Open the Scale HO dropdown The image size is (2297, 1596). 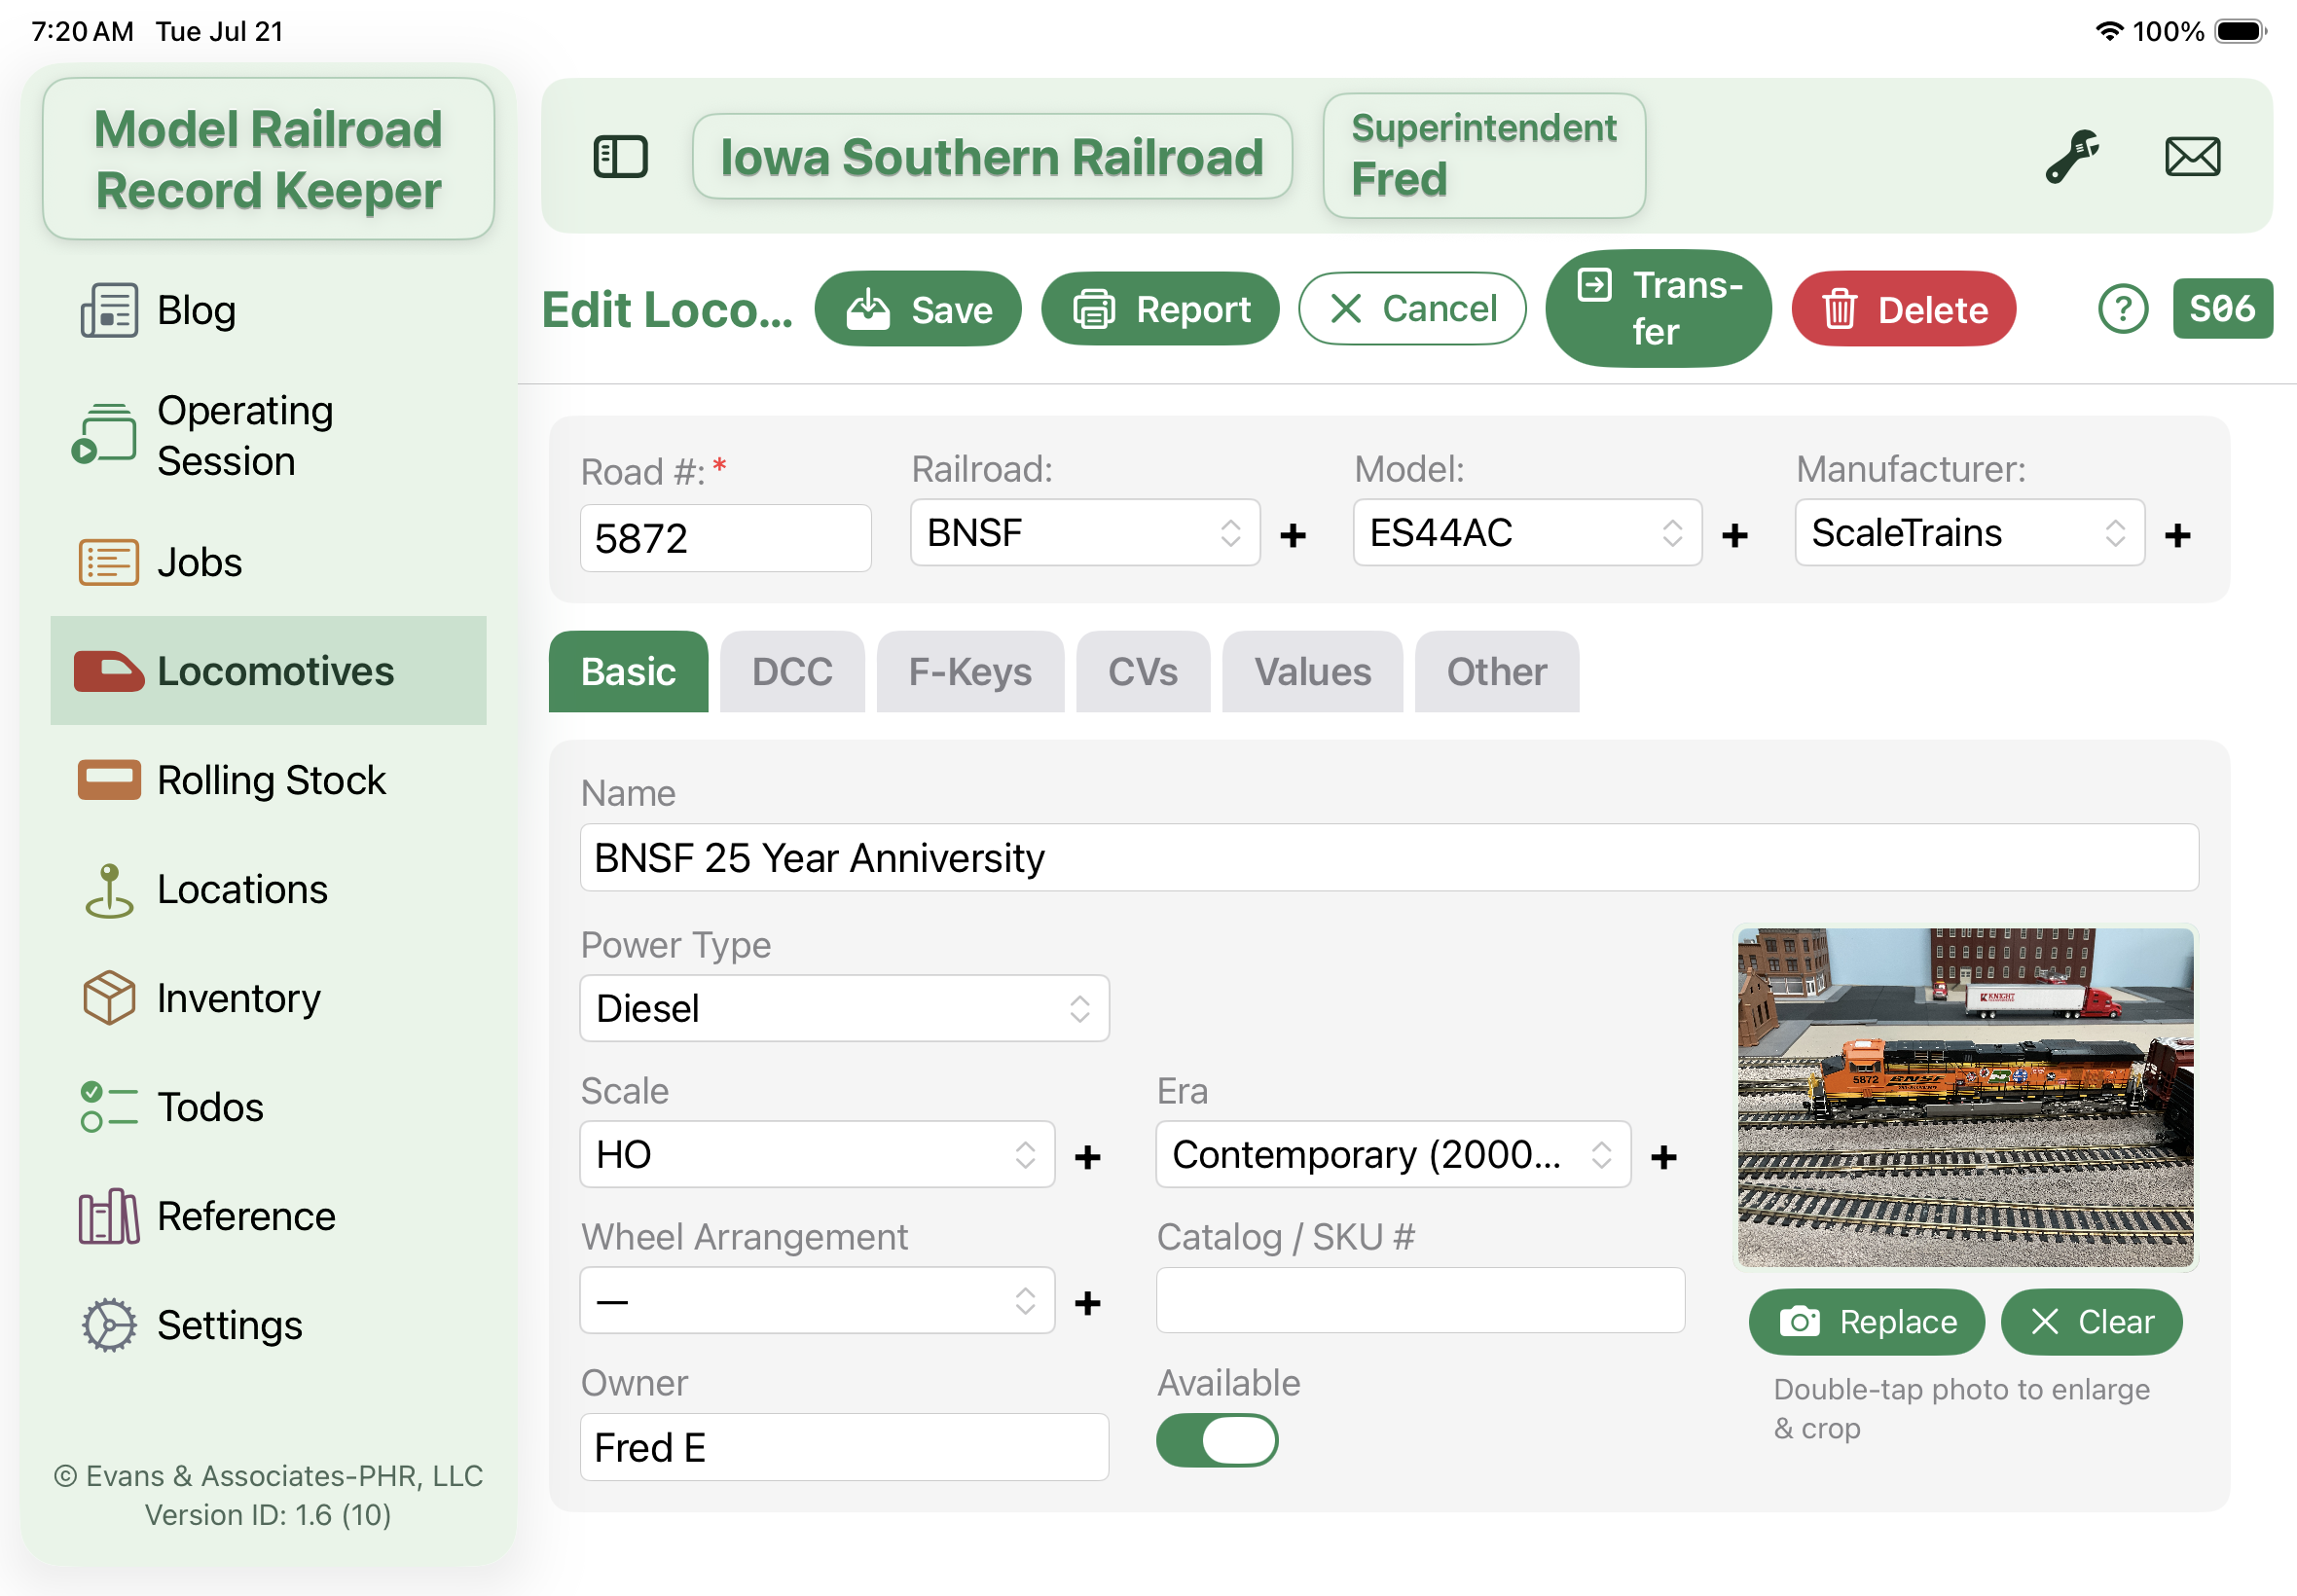(817, 1154)
